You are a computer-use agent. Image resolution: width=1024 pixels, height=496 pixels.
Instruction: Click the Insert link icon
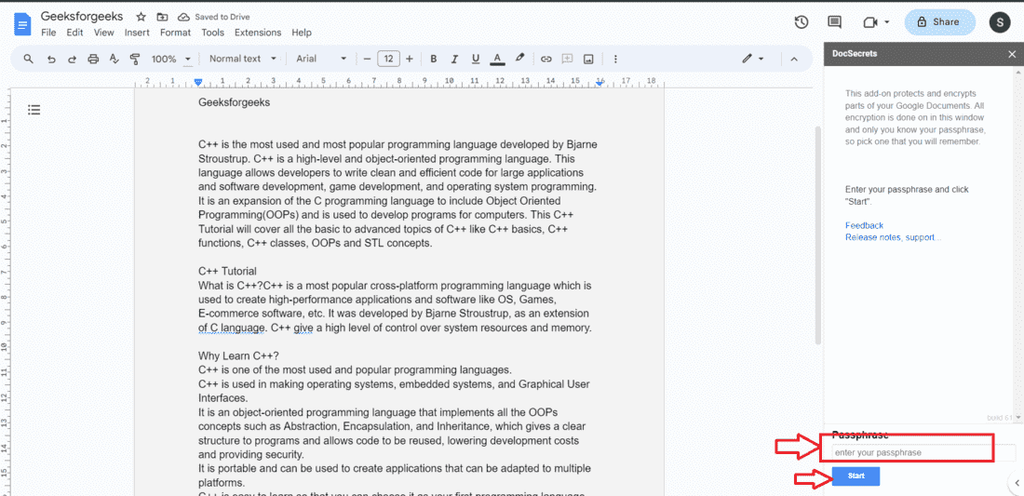(x=546, y=59)
